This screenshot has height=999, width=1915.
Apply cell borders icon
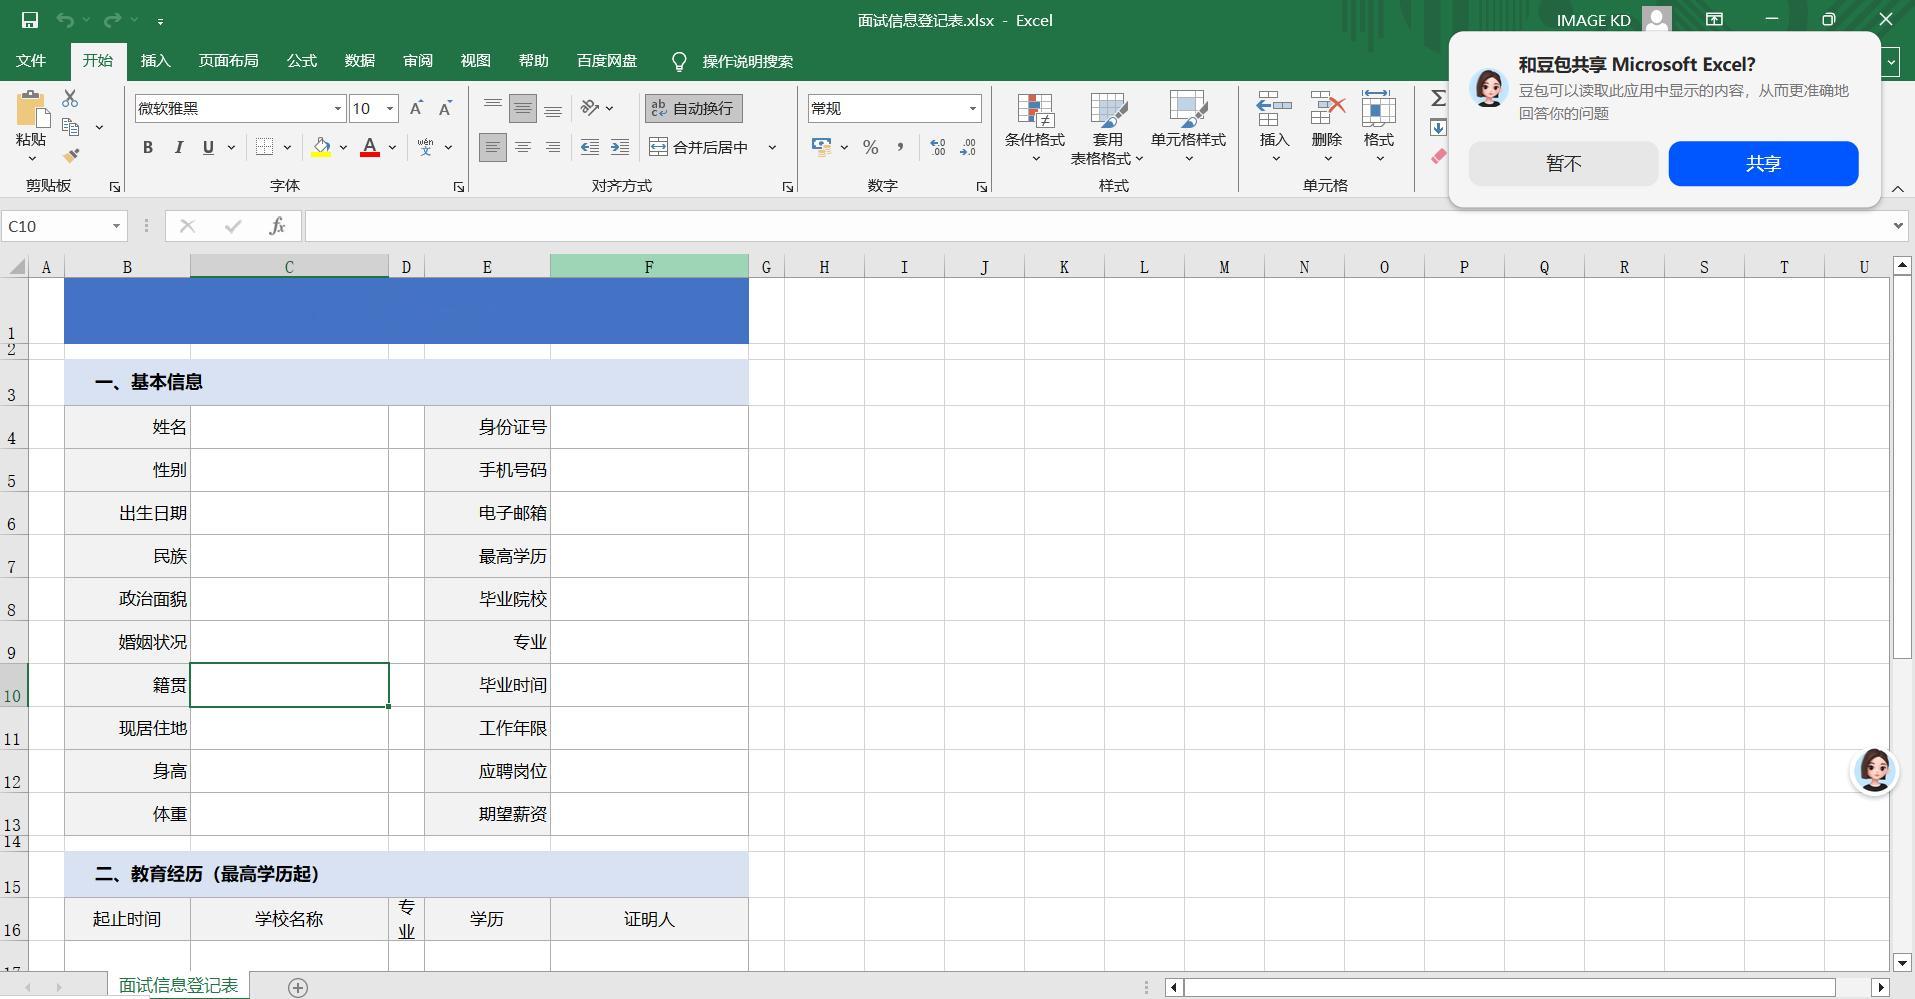[264, 147]
